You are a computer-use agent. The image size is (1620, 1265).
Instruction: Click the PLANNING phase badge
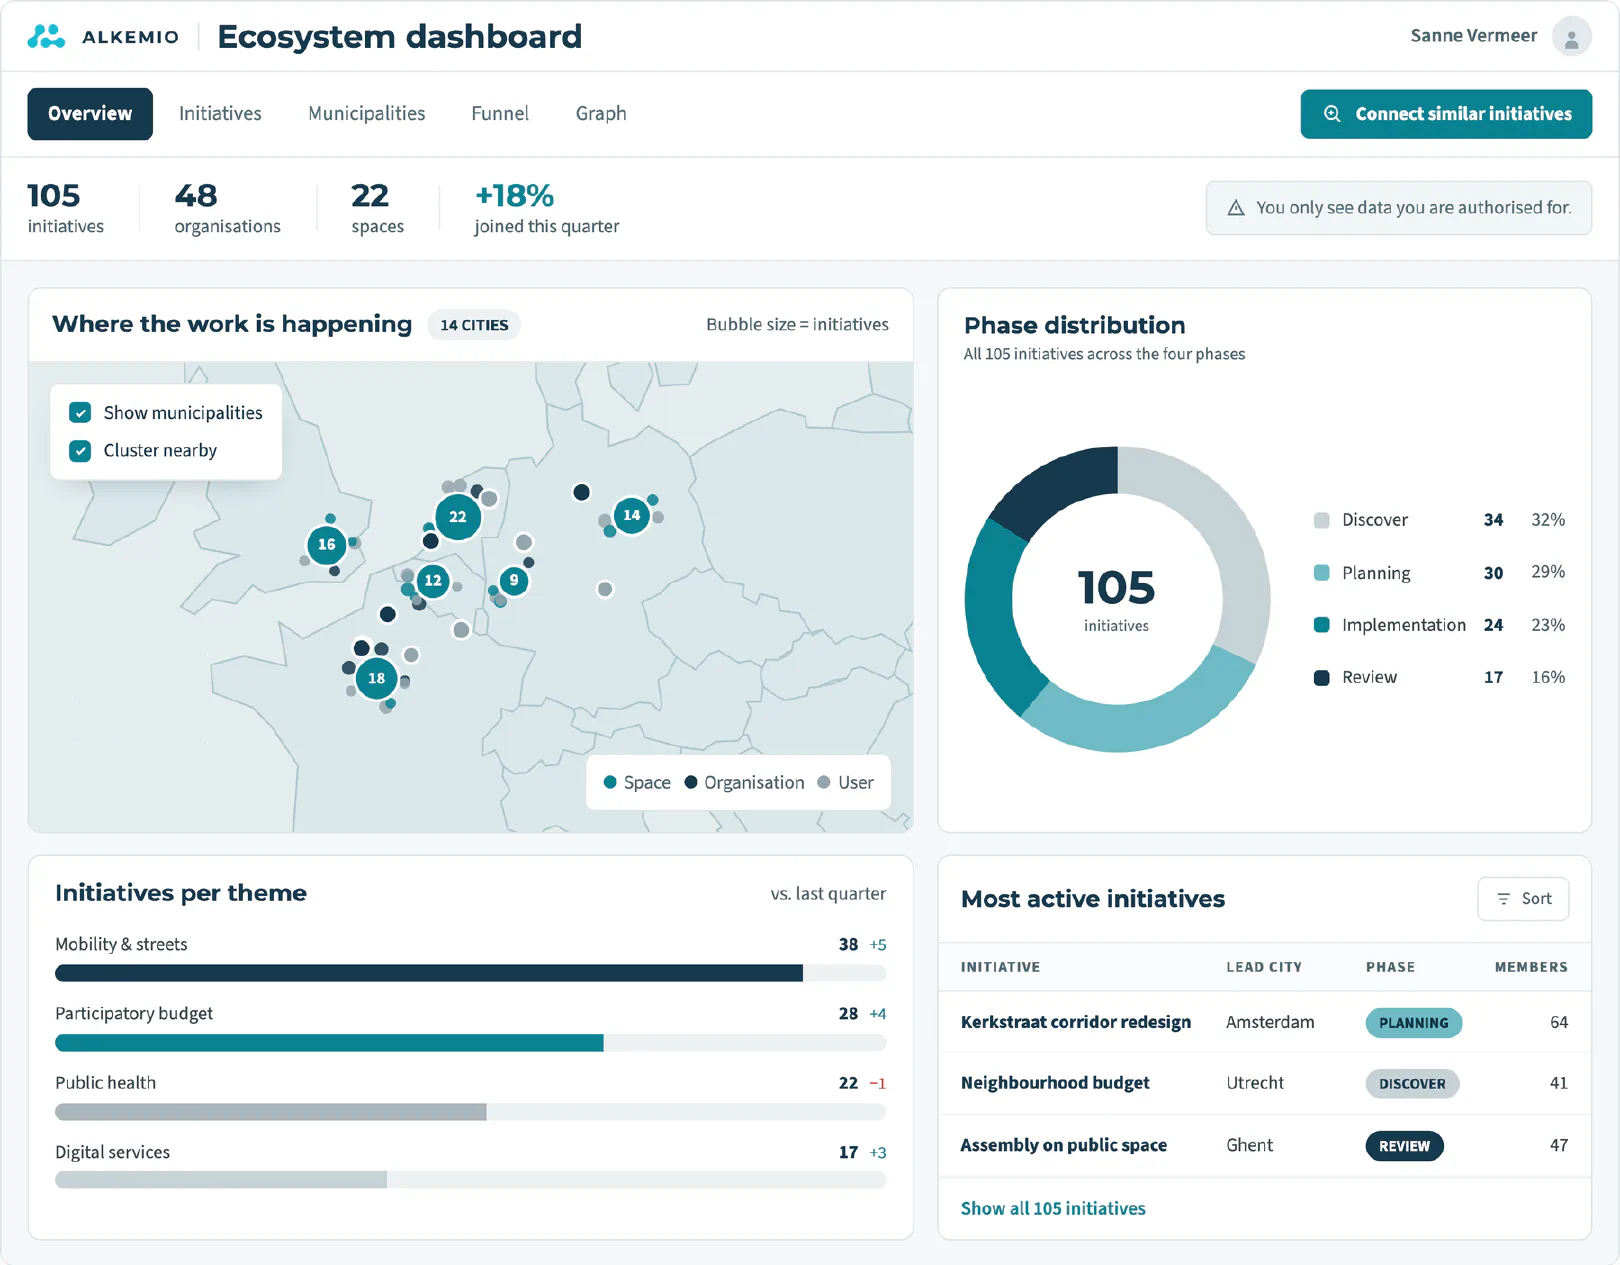coord(1414,1023)
